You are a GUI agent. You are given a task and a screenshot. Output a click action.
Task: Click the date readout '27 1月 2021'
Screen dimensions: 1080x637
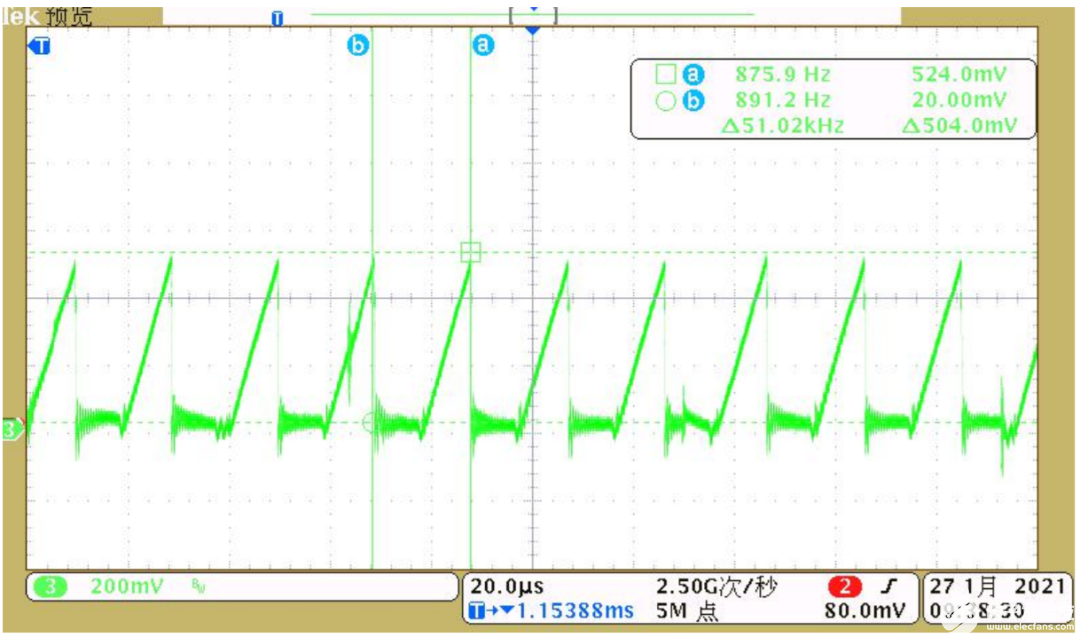click(997, 586)
